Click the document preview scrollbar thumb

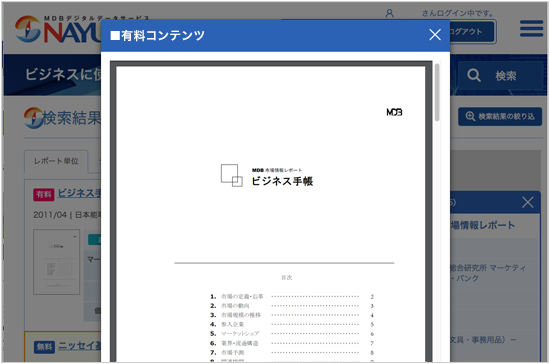pos(437,92)
